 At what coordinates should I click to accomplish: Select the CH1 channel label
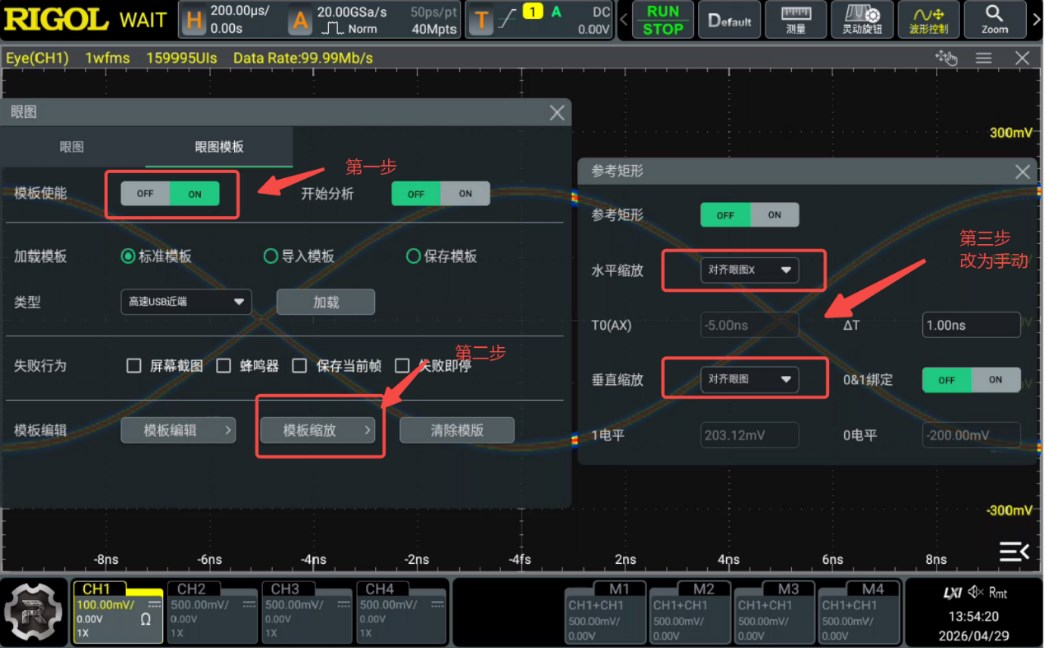tap(97, 589)
